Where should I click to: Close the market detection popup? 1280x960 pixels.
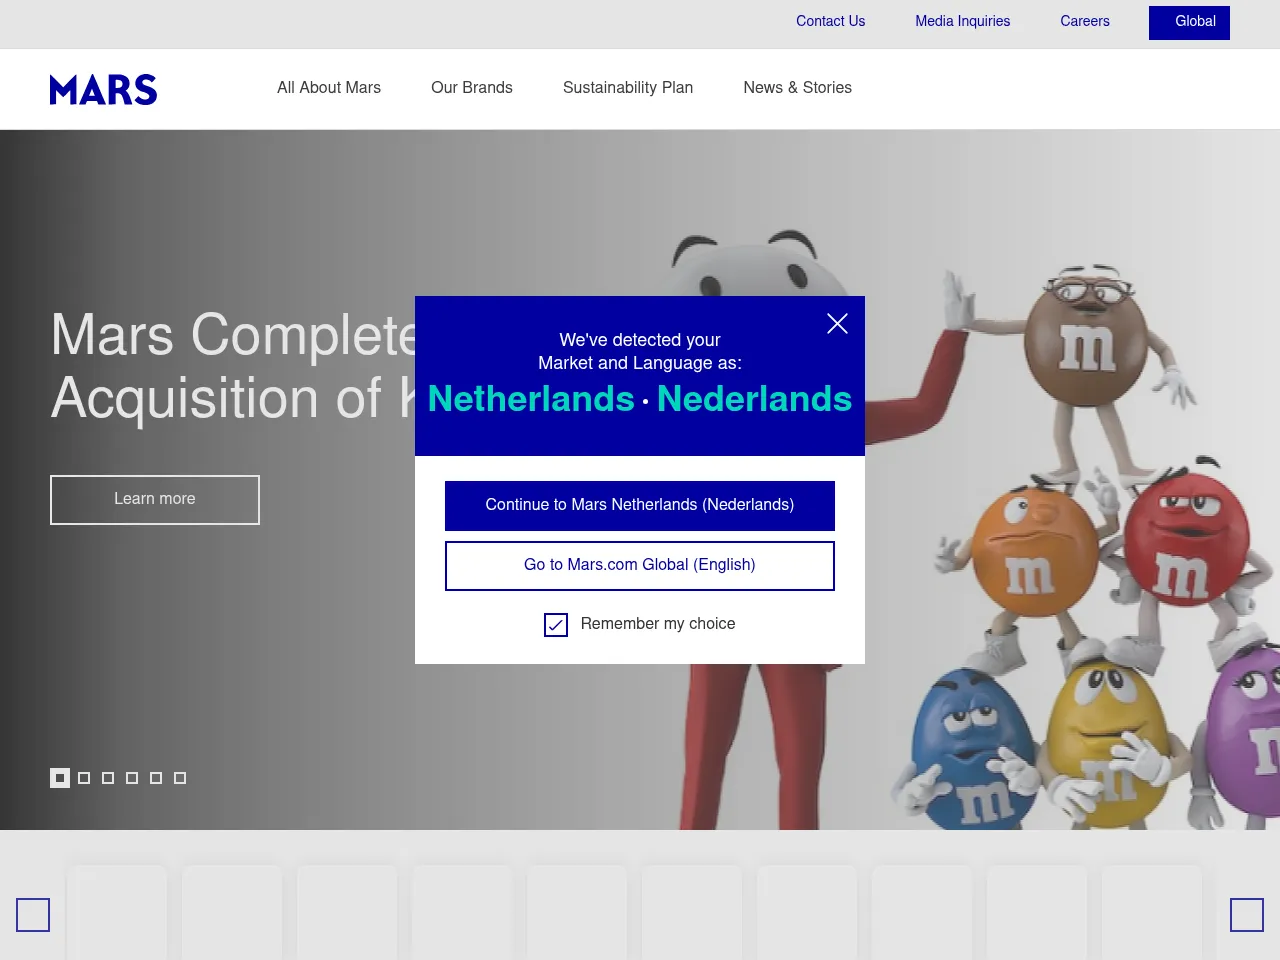click(x=837, y=323)
